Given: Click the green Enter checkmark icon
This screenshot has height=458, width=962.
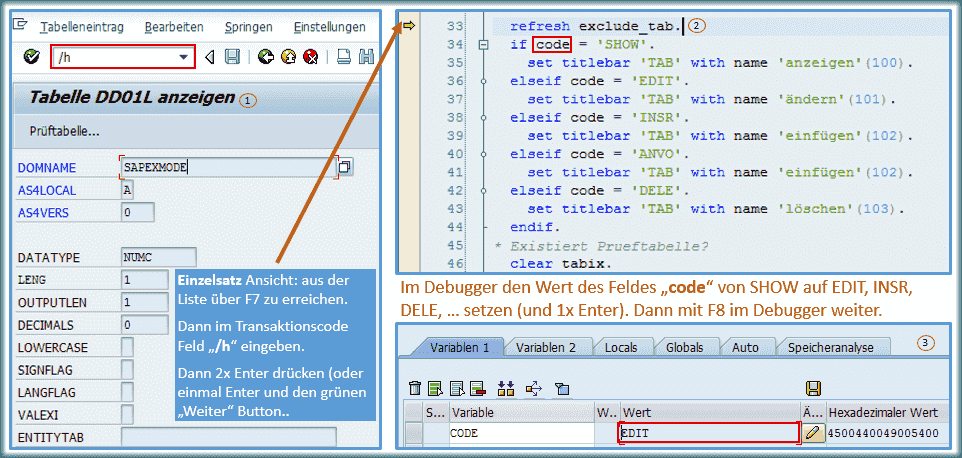Looking at the screenshot, I should [31, 57].
